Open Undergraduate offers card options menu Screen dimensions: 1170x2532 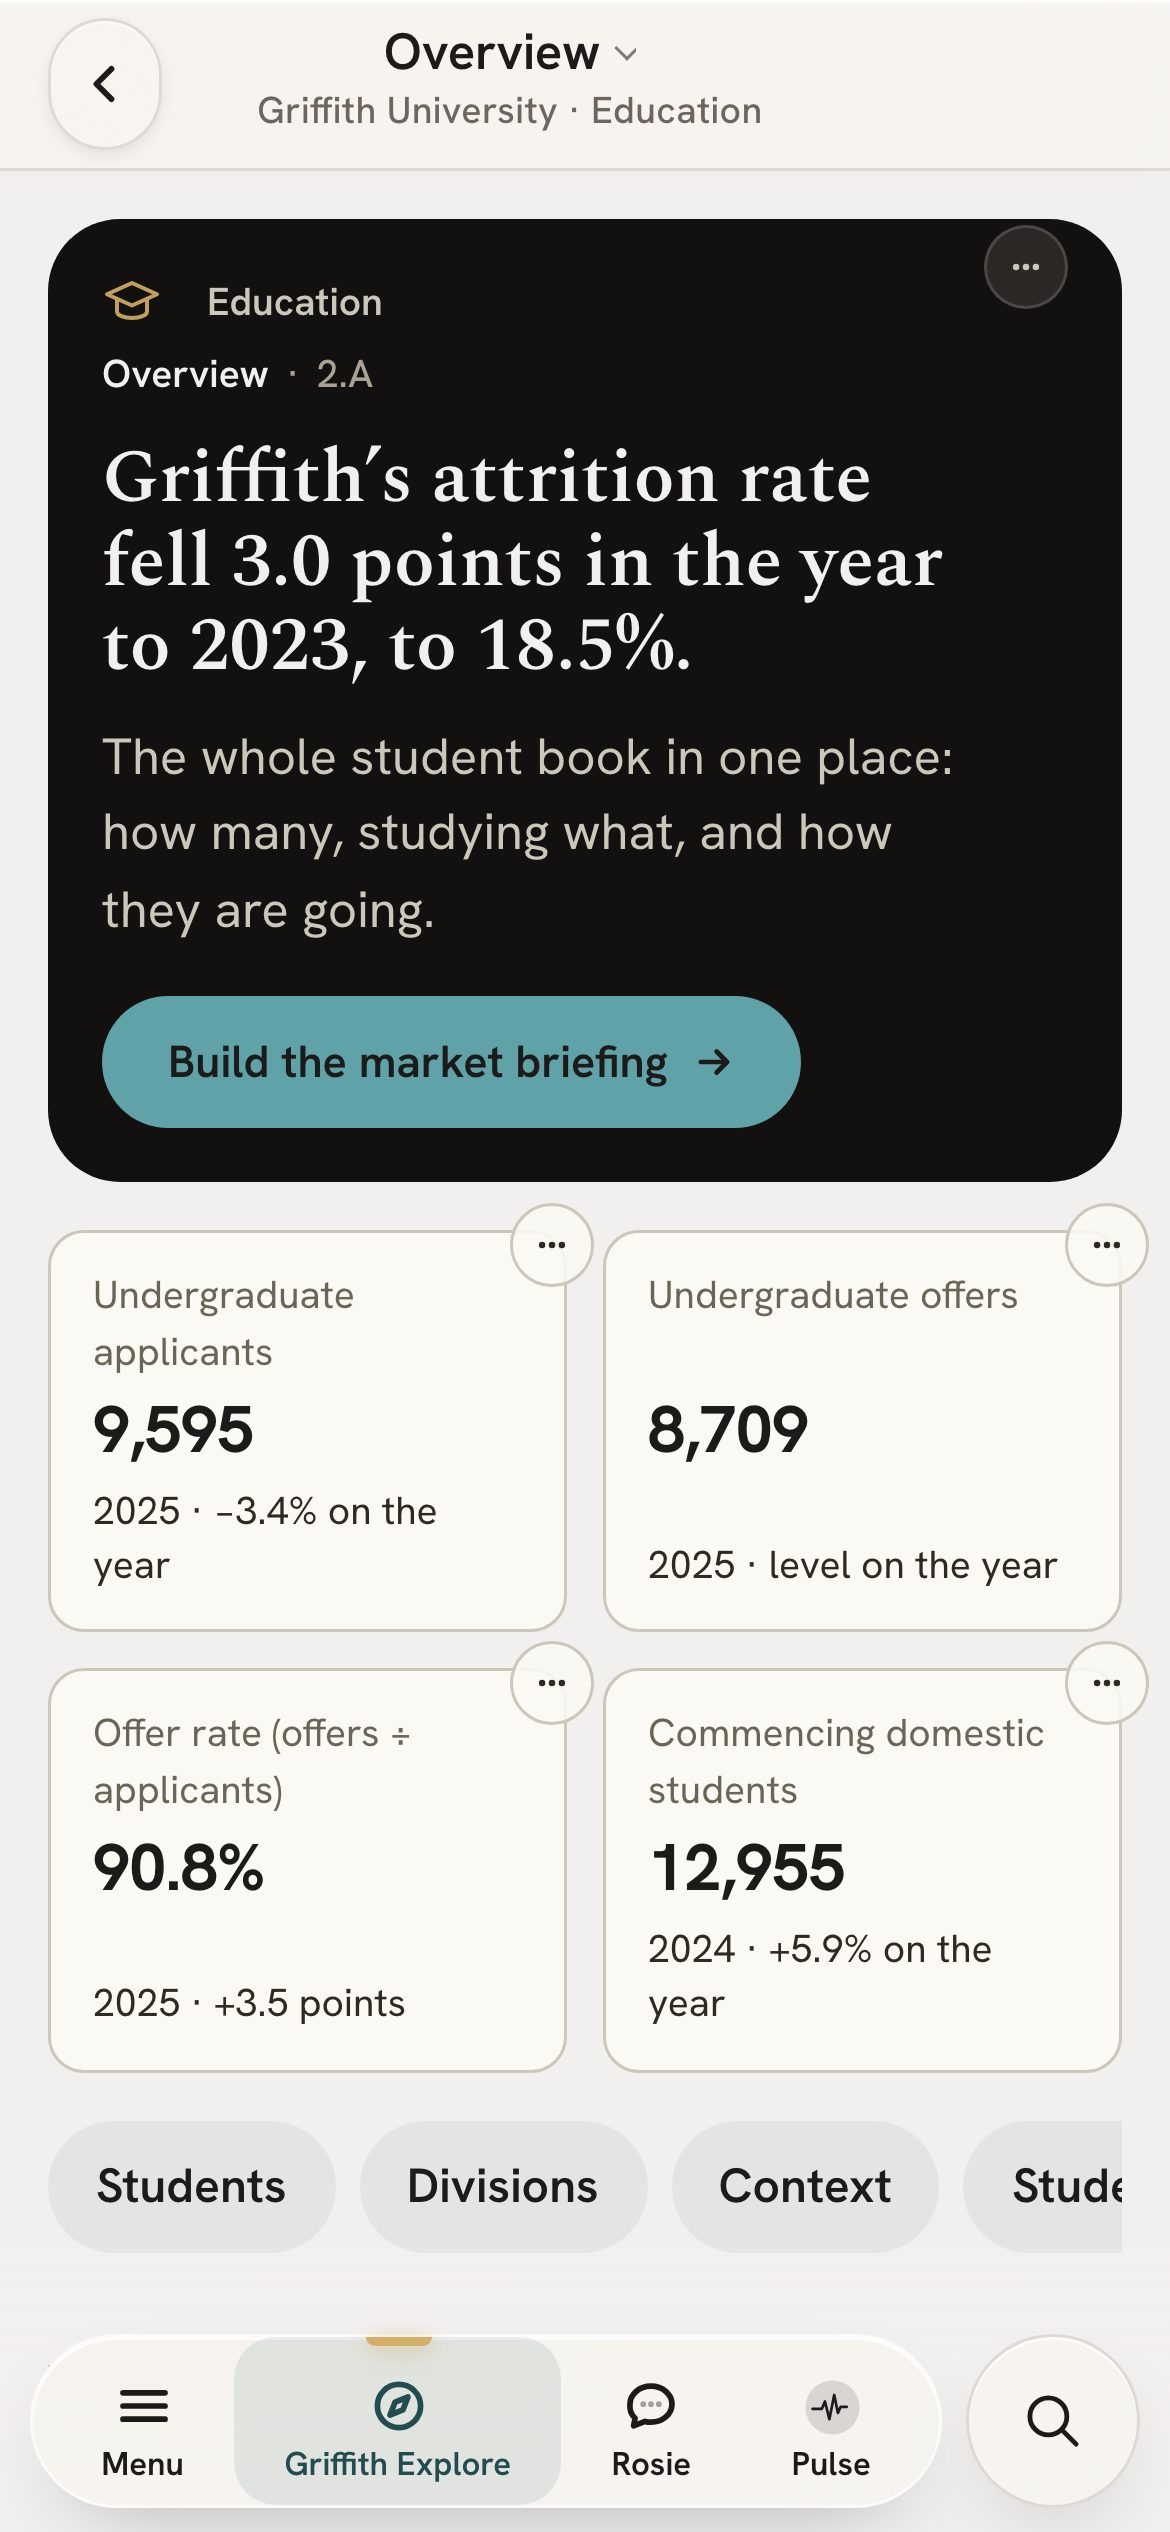pyautogui.click(x=1106, y=1245)
